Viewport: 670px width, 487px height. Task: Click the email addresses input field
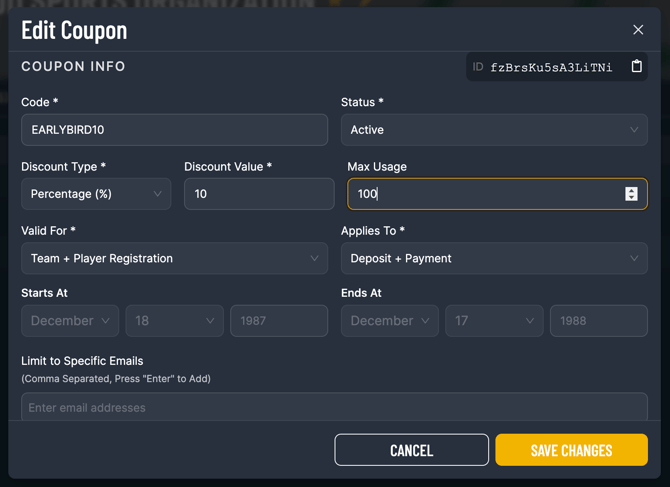334,407
